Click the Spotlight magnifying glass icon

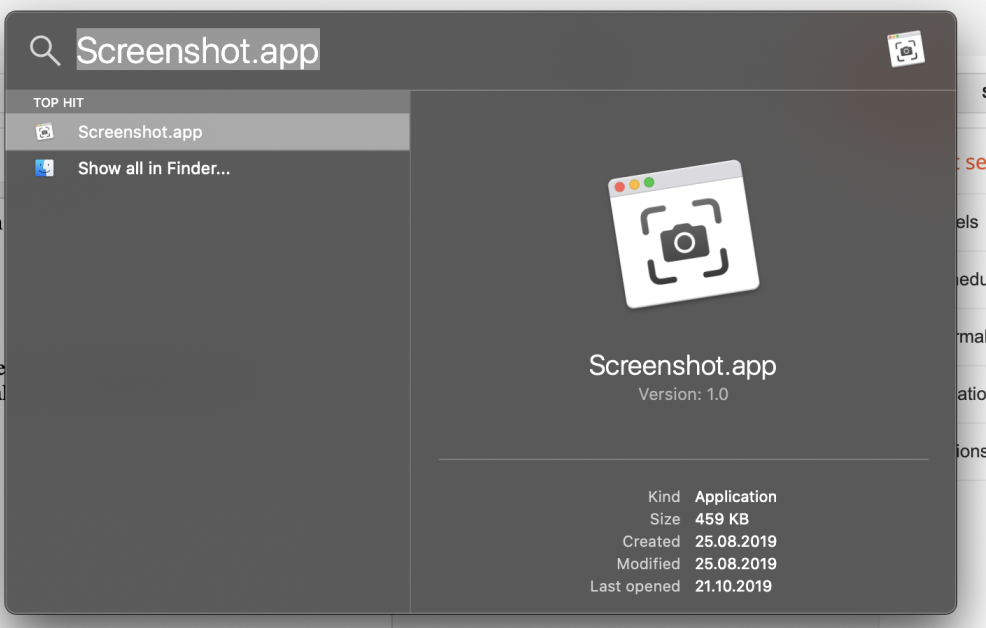point(45,50)
